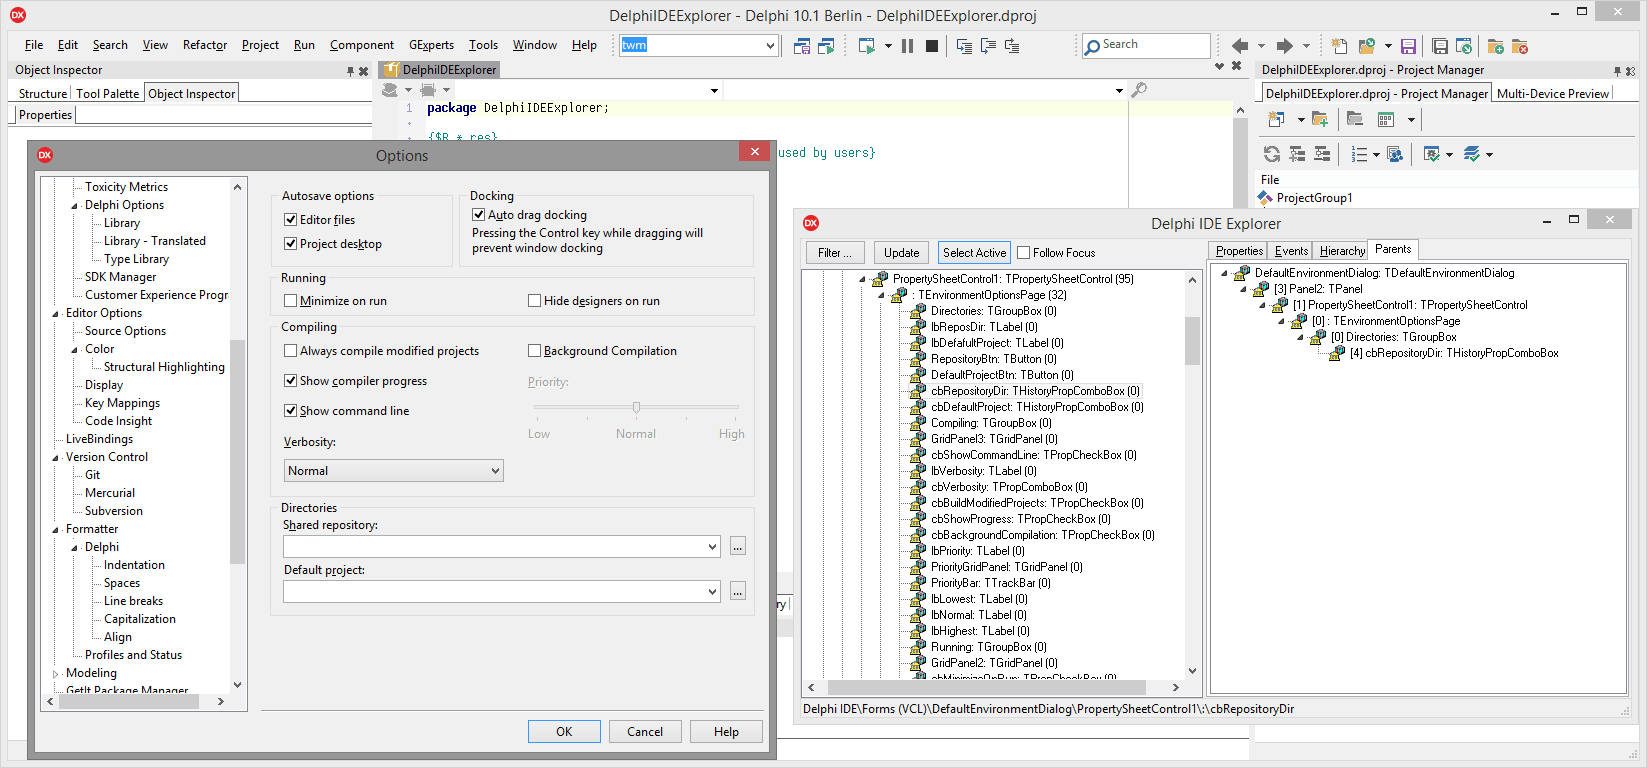Open the desktop layout dropdown showing twm

pyautogui.click(x=769, y=46)
